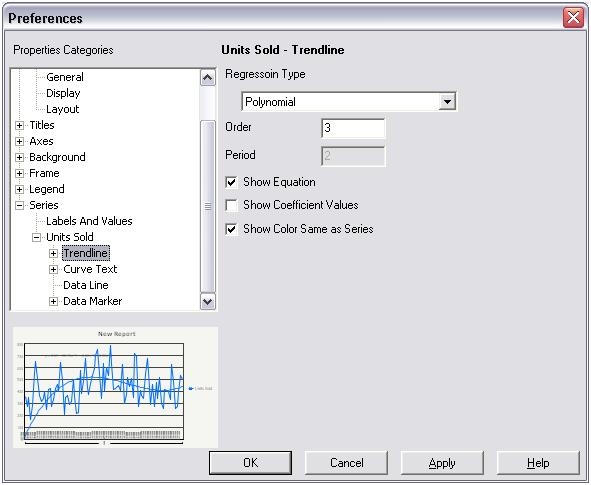The width and height of the screenshot is (591, 485).
Task: Expand the Titles tree node
Action: 20,125
